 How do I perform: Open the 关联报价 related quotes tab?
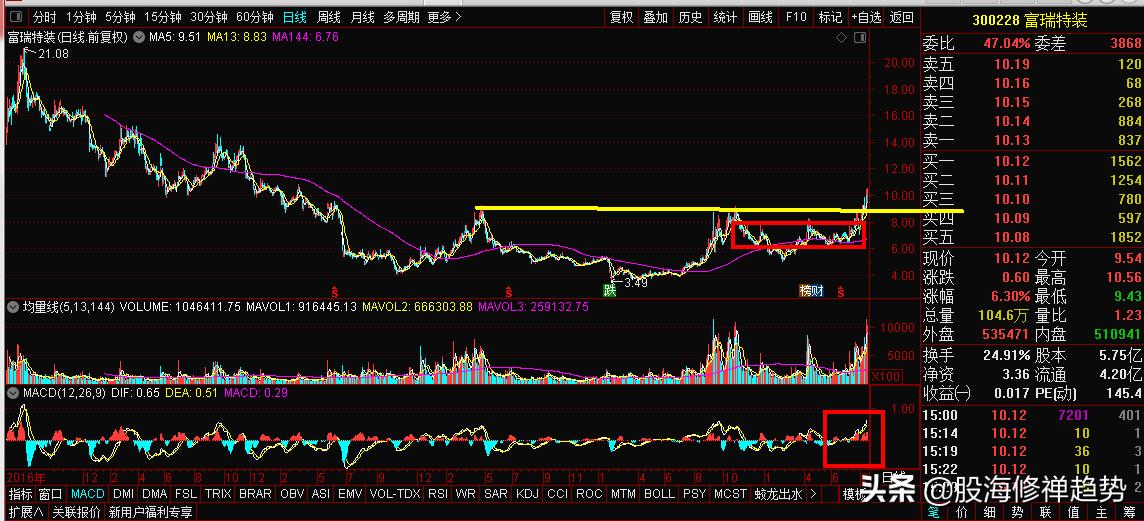(x=77, y=512)
